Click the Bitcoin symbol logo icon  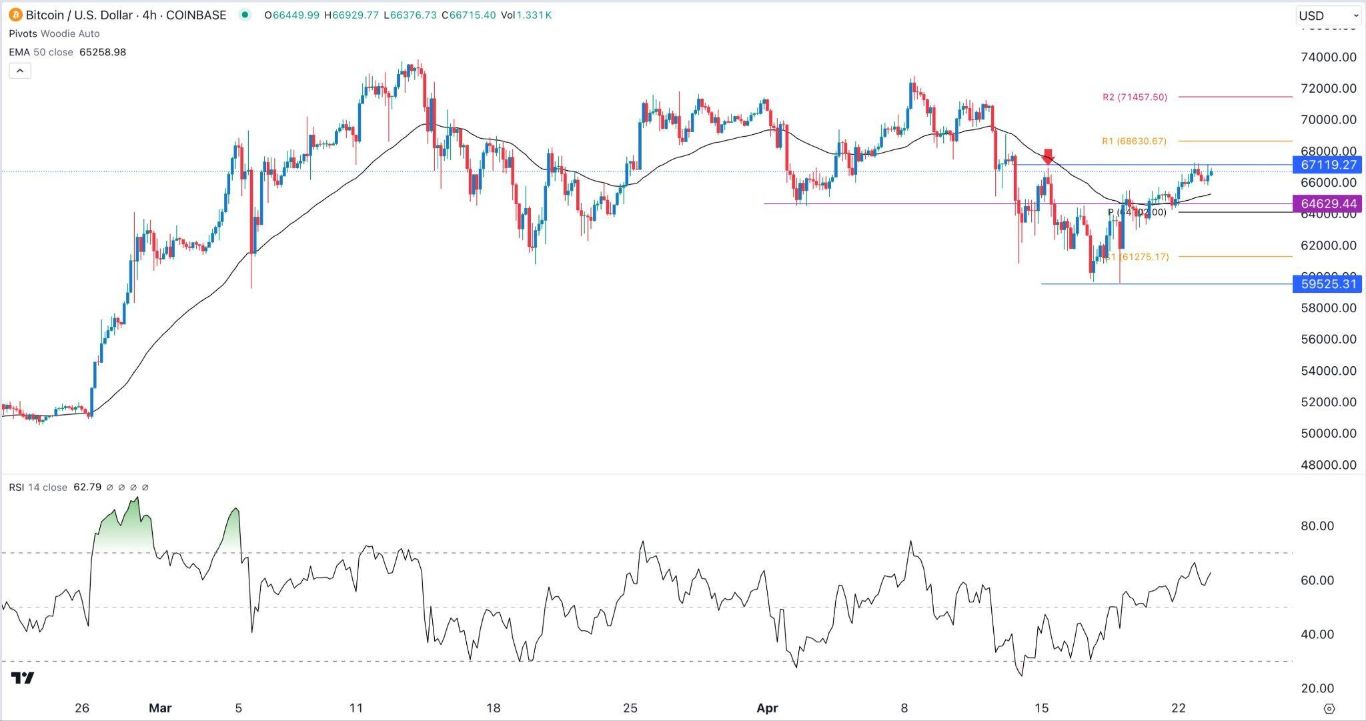pyautogui.click(x=15, y=15)
